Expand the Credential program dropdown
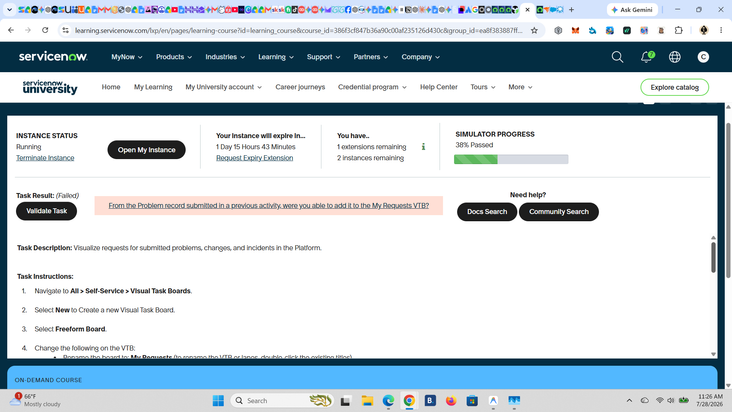Image resolution: width=732 pixels, height=412 pixels. [372, 87]
